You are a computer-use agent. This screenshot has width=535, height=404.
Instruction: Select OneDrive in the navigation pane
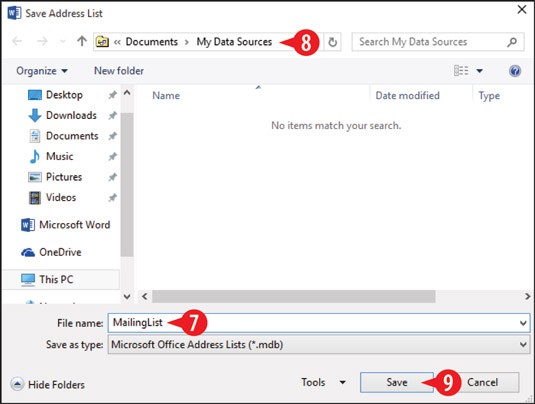tap(60, 252)
